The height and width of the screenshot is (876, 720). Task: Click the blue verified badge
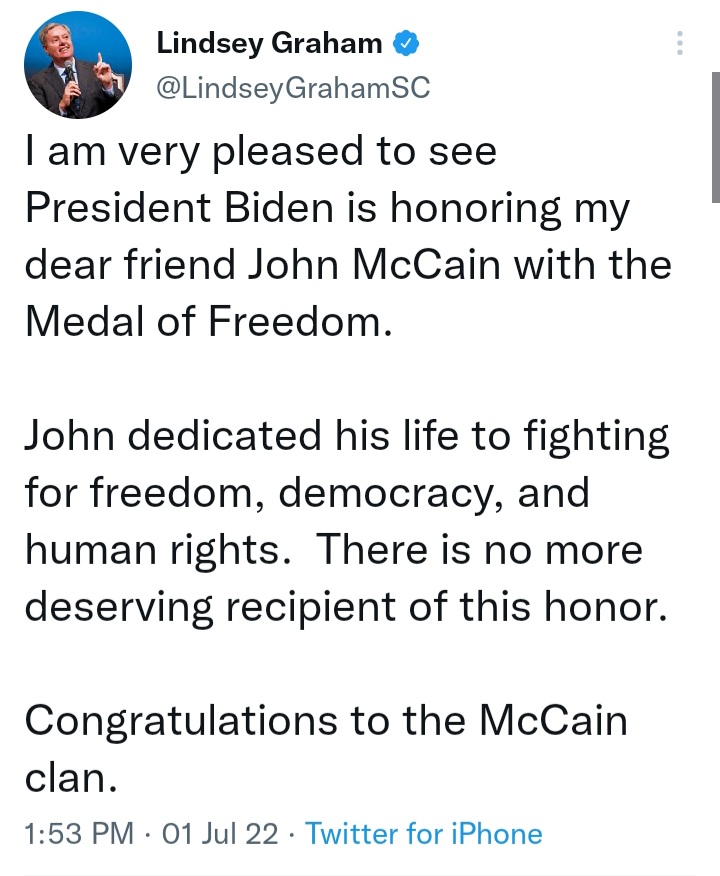pos(405,43)
